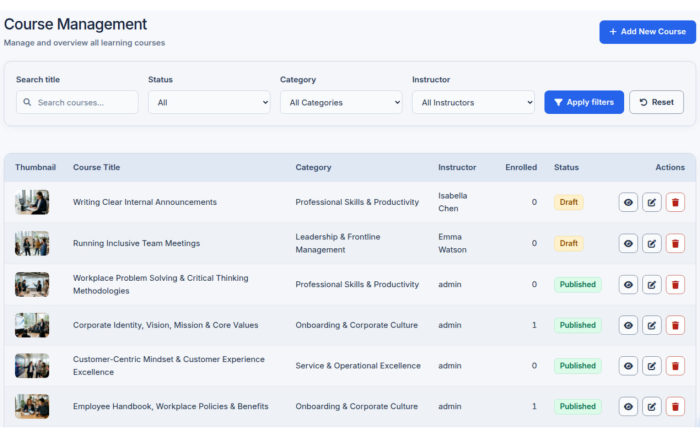Image resolution: width=700 pixels, height=438 pixels.
Task: Click the Instructor column header
Action: tap(457, 167)
